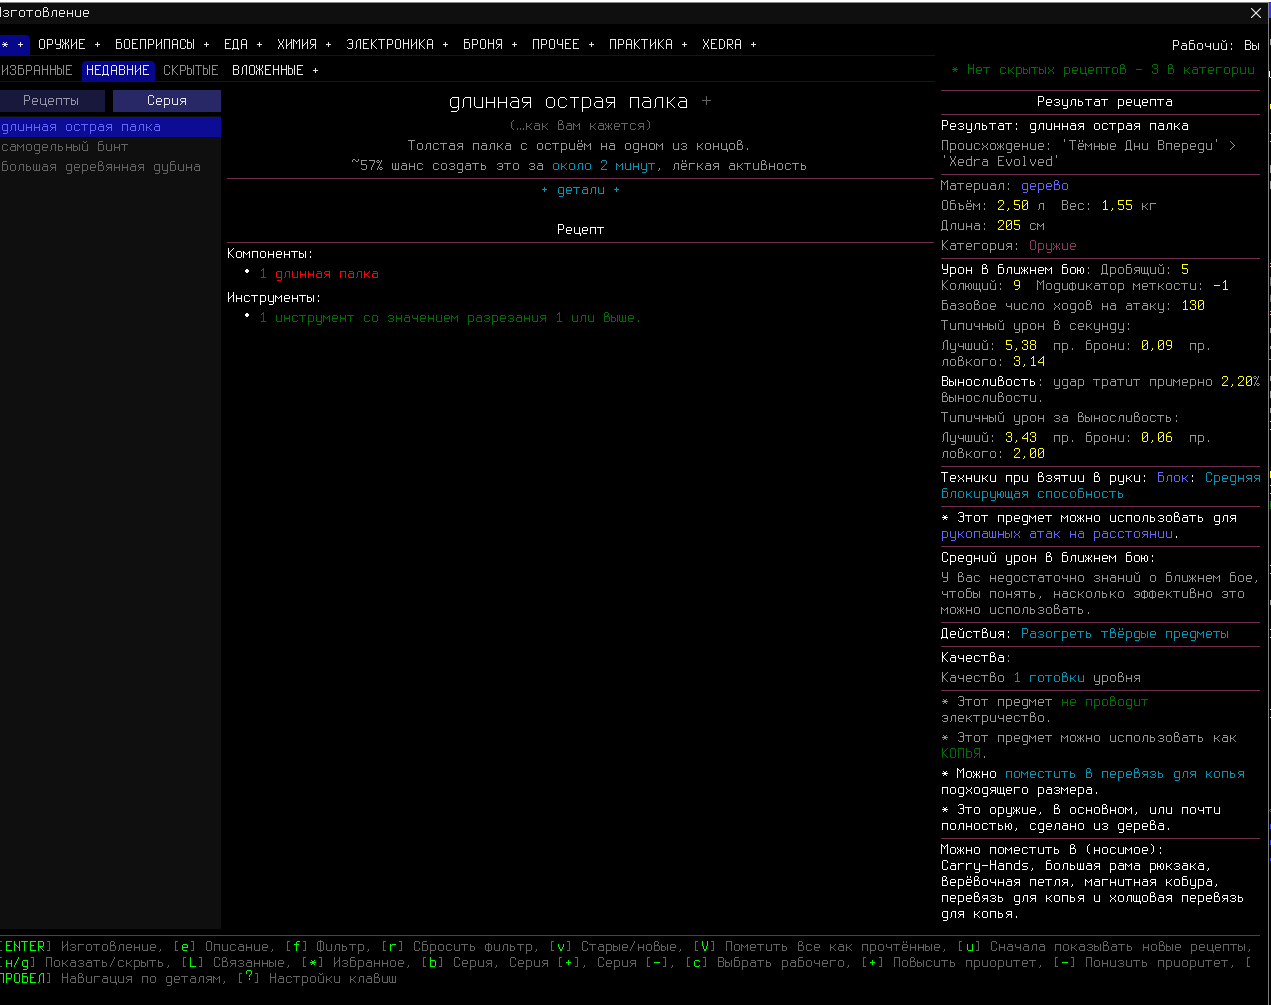Click [+] Повысить приоритет hint

[950, 963]
